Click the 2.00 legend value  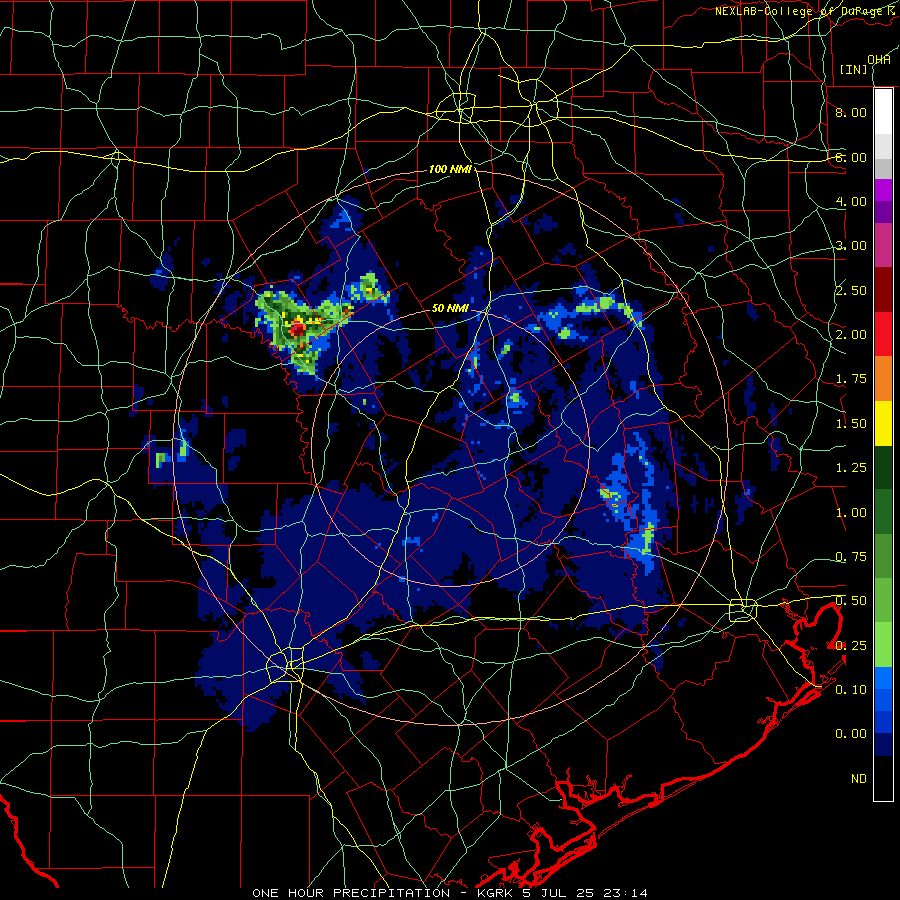(851, 335)
